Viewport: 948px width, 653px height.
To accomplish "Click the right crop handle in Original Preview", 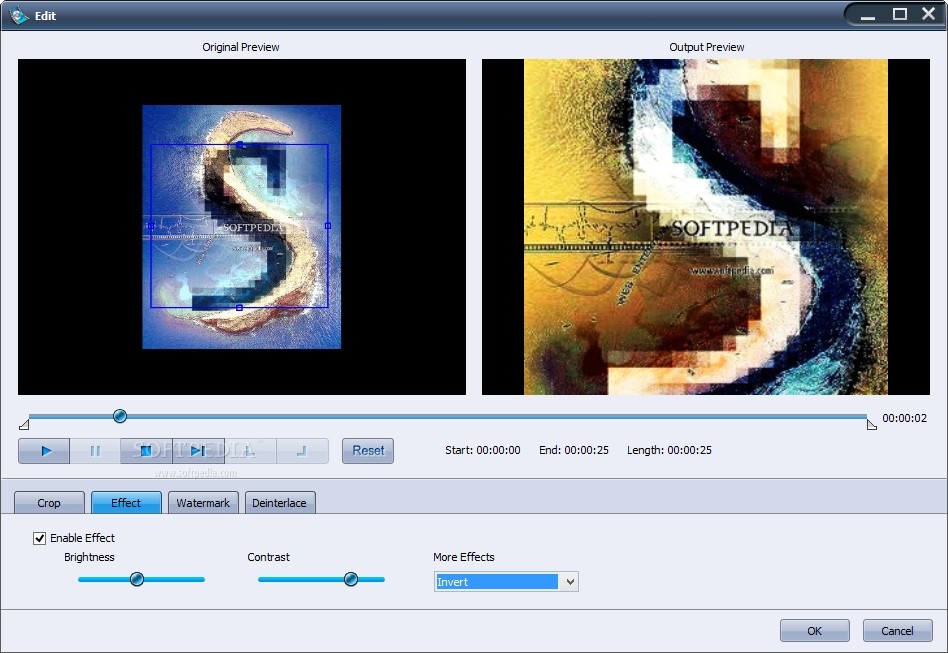I will point(328,226).
